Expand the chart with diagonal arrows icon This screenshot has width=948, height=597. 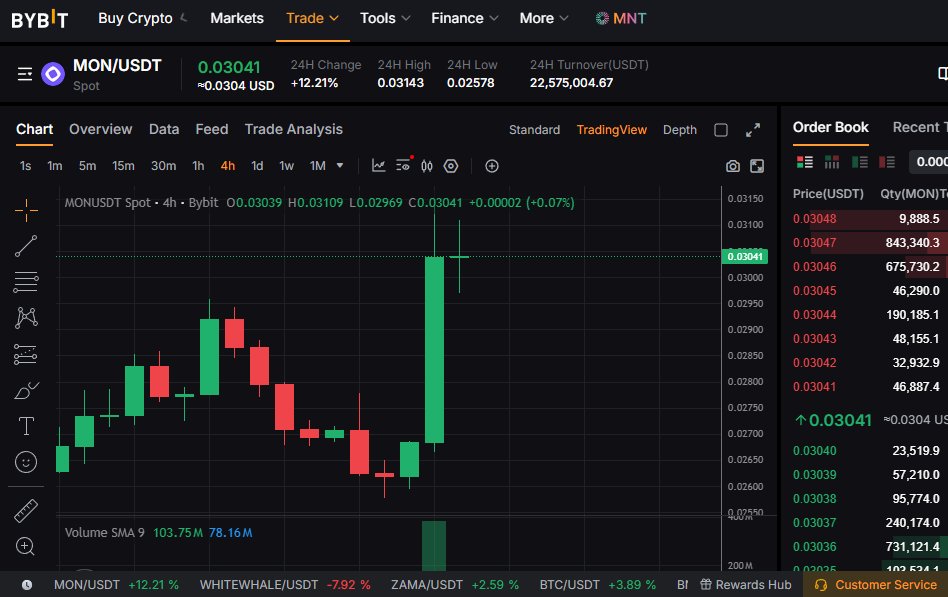[x=753, y=130]
